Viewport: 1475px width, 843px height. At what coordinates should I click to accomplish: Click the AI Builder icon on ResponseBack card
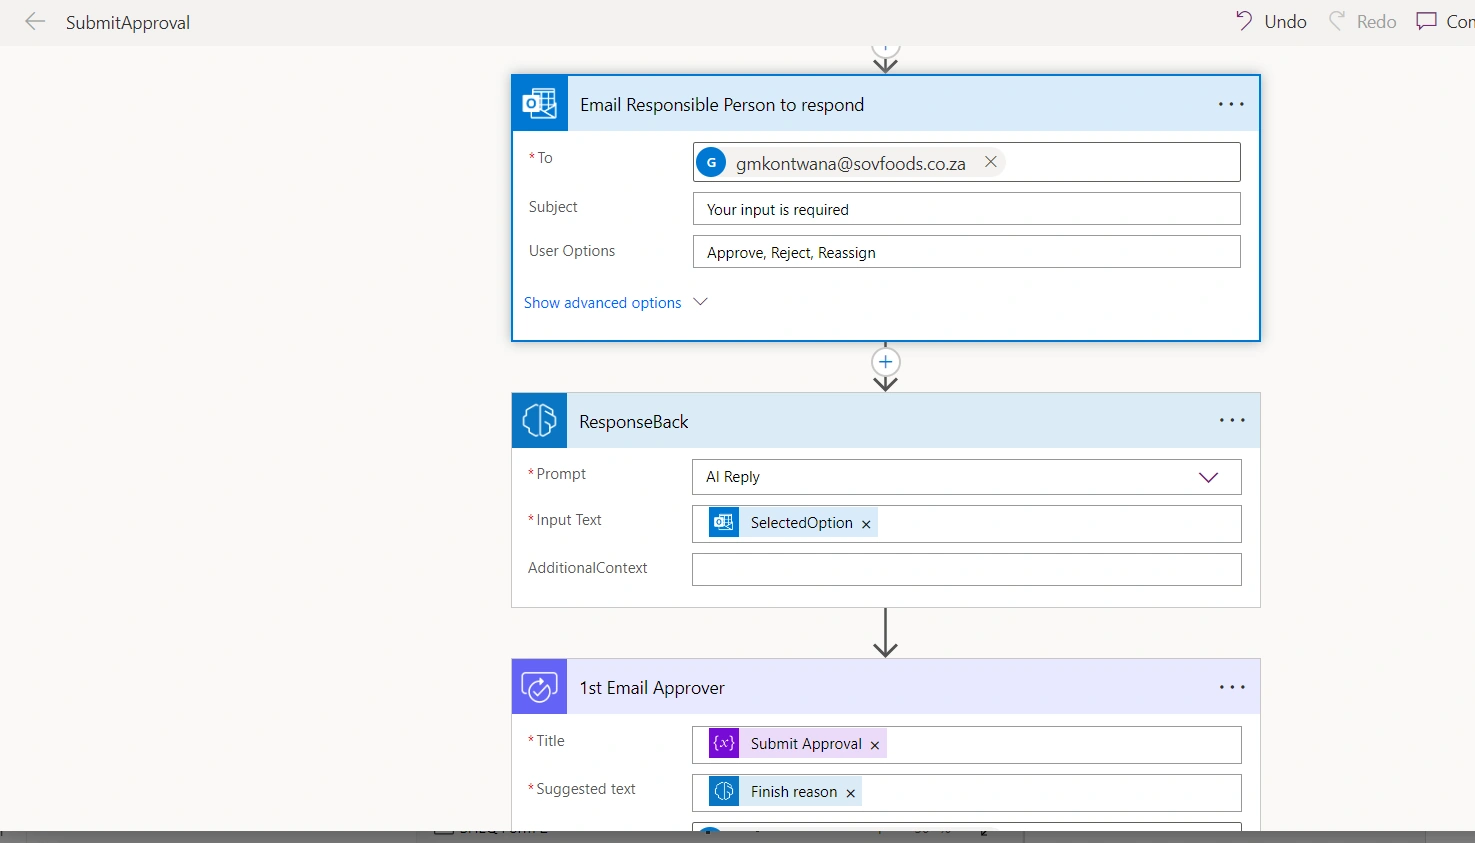[x=539, y=421]
